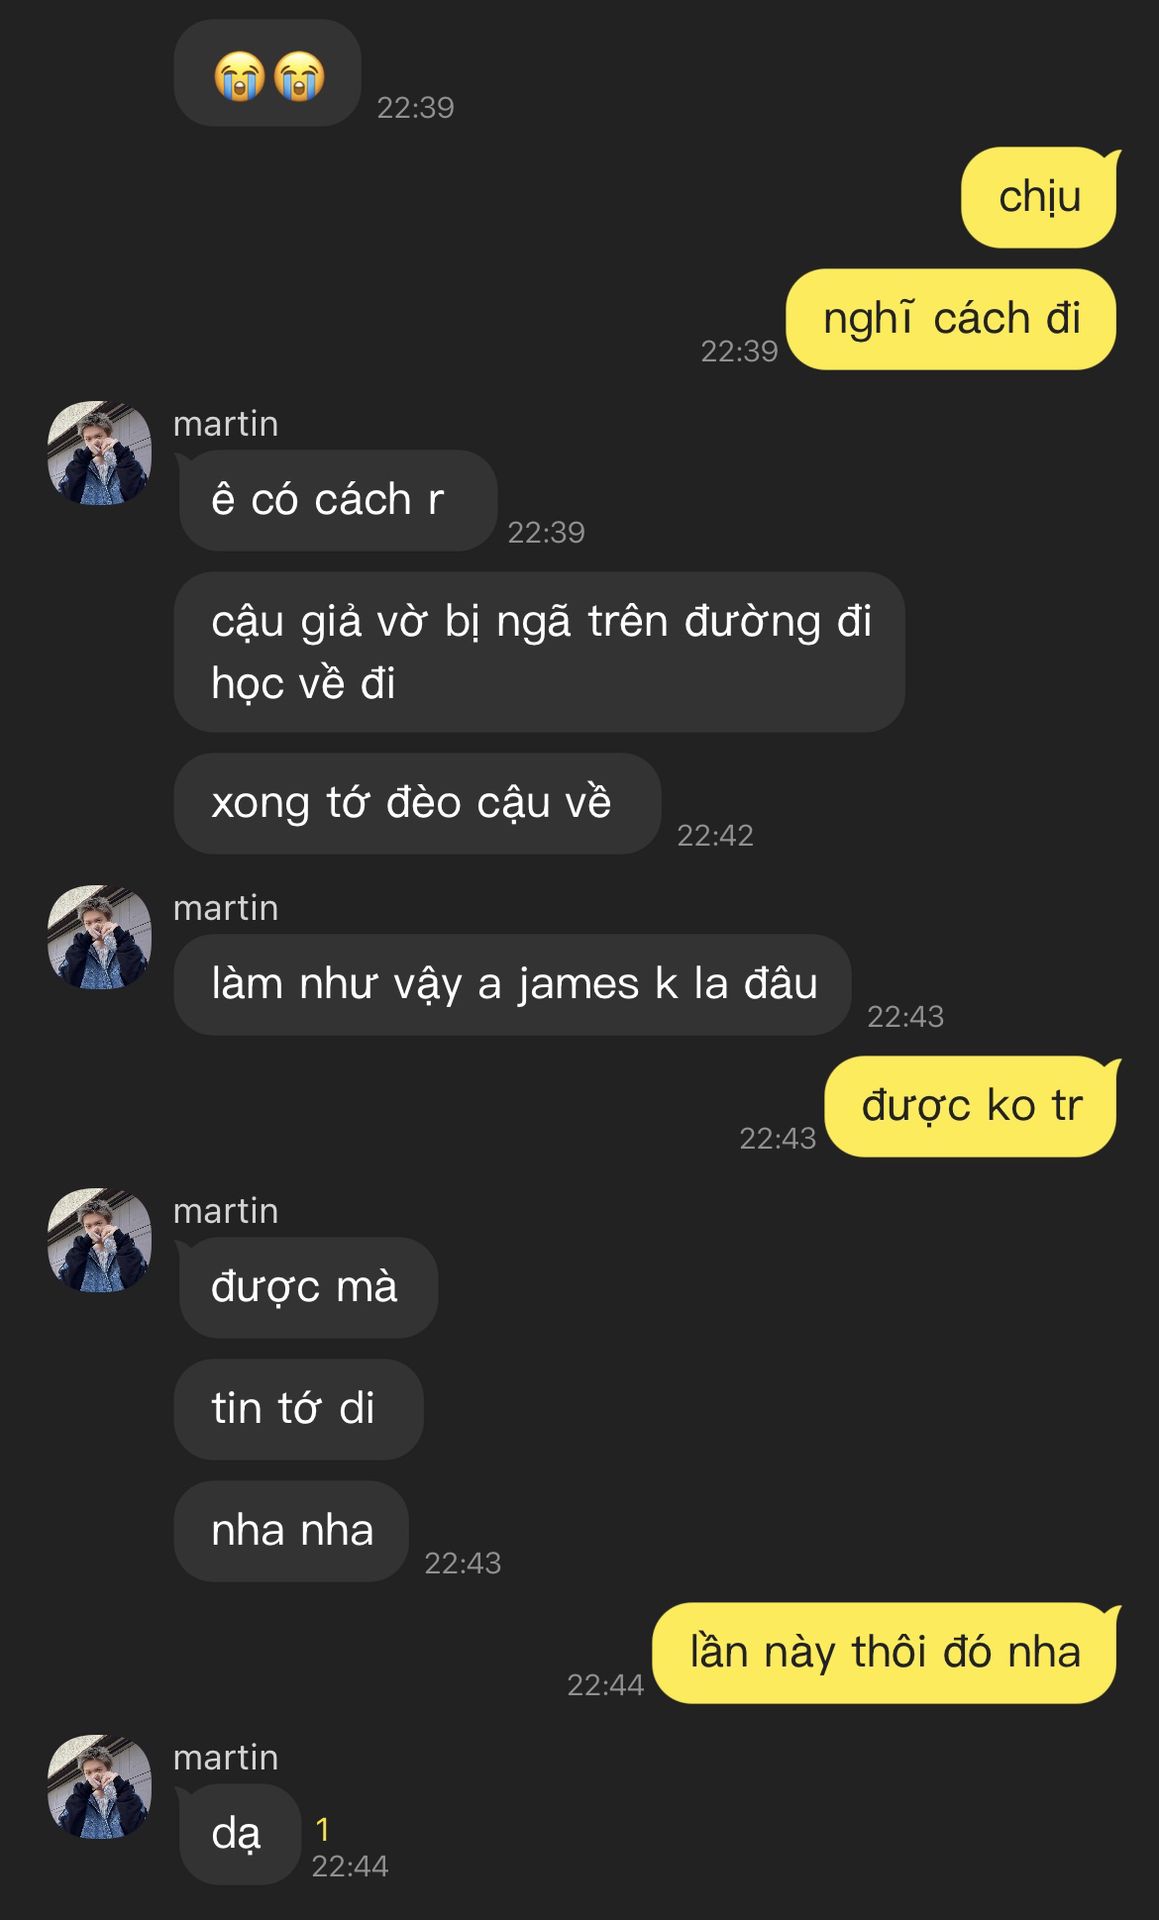Select the yellow 'chịu' message bubble

tap(1039, 197)
